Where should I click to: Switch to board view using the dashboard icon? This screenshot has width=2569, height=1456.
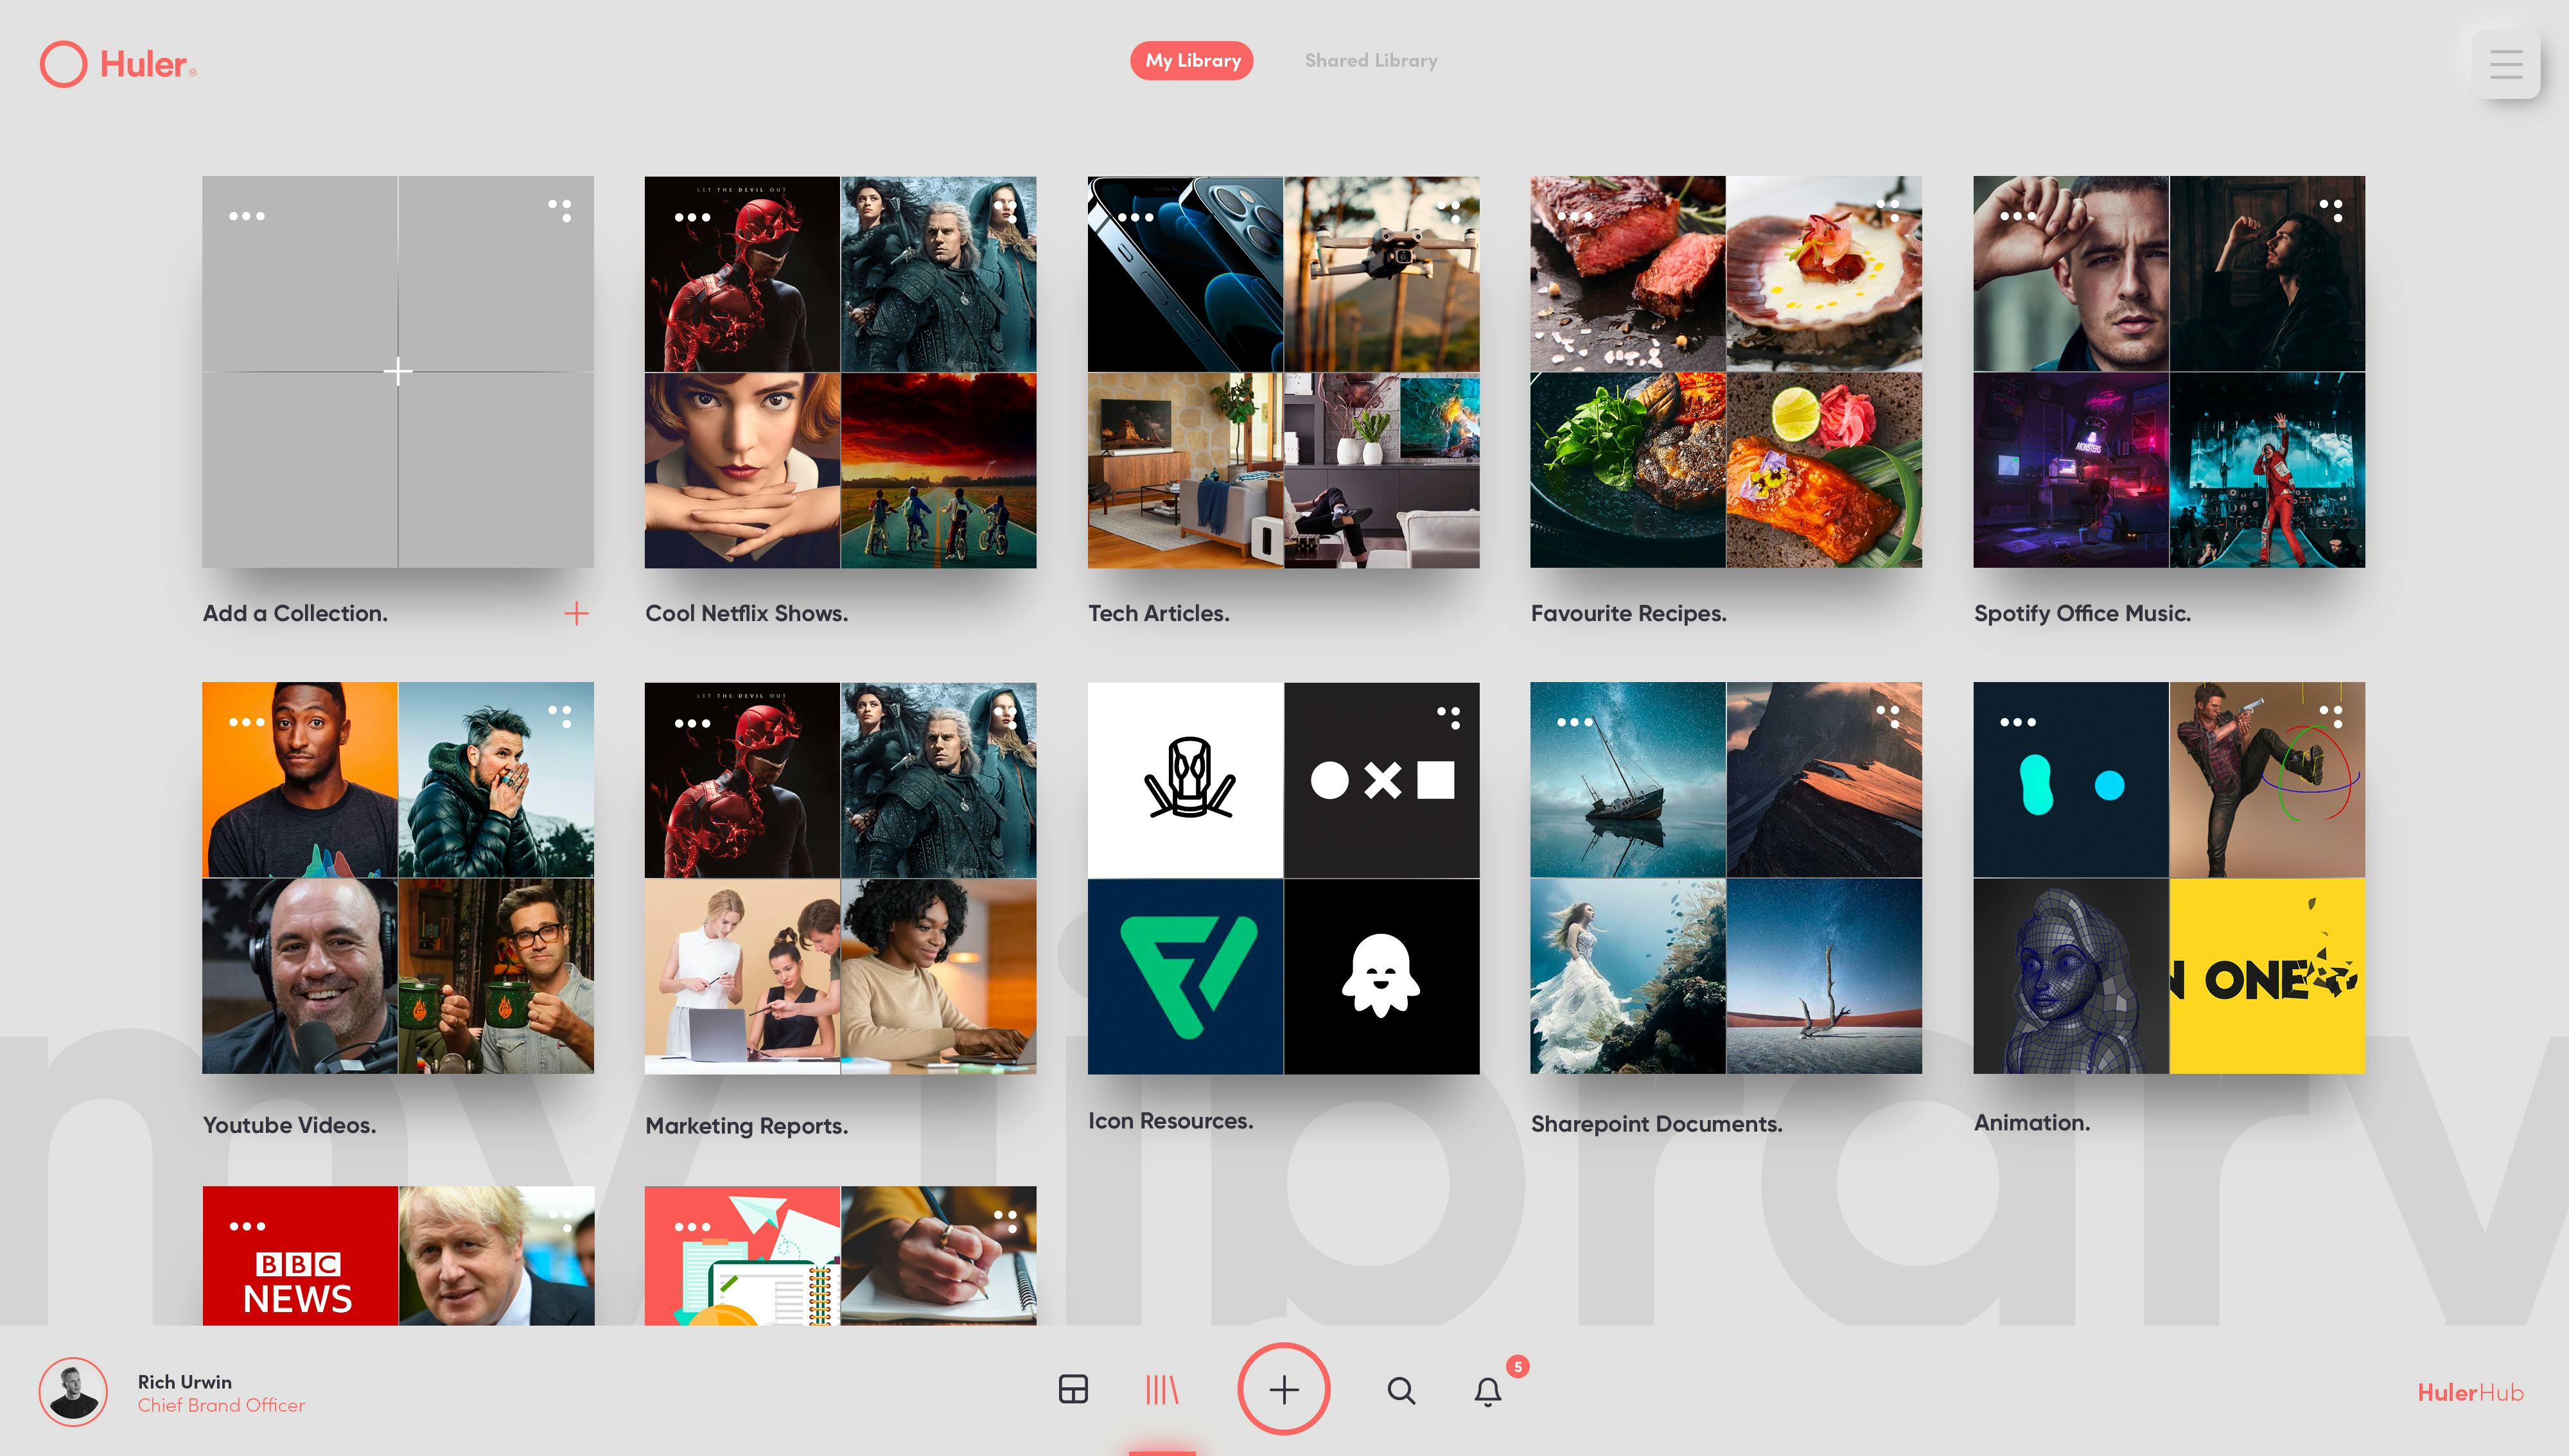(1073, 1388)
